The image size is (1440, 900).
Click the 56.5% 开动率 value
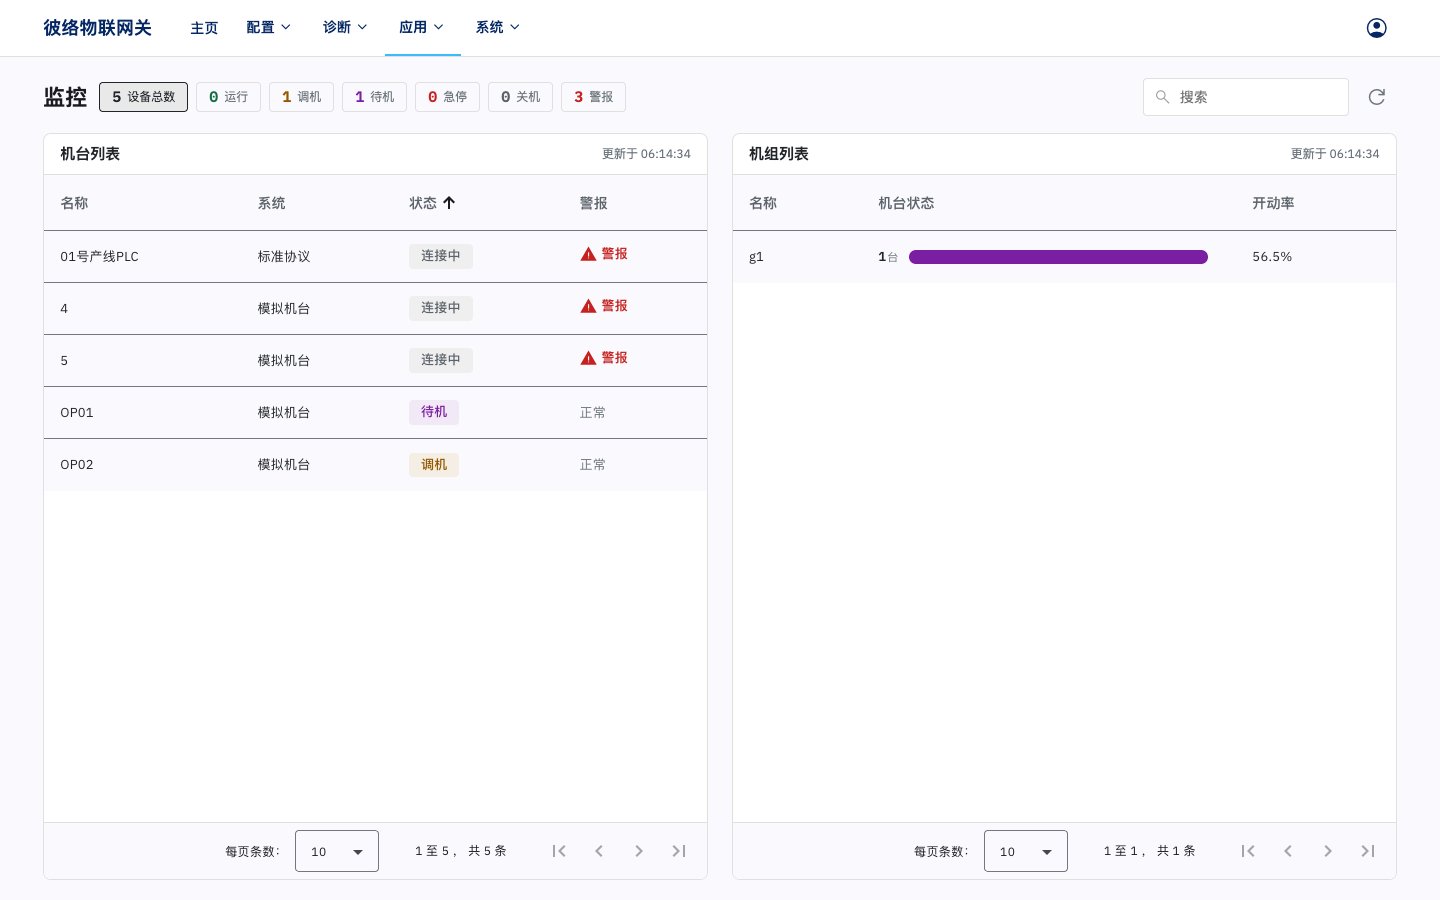tap(1272, 257)
